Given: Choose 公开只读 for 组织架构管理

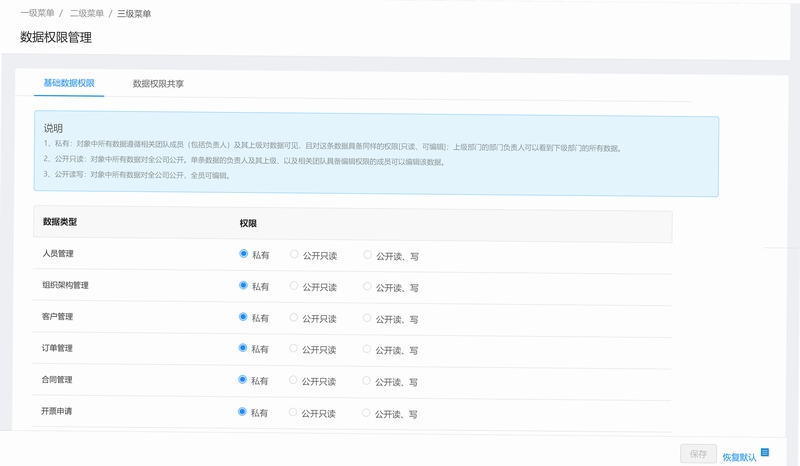Looking at the screenshot, I should [294, 286].
